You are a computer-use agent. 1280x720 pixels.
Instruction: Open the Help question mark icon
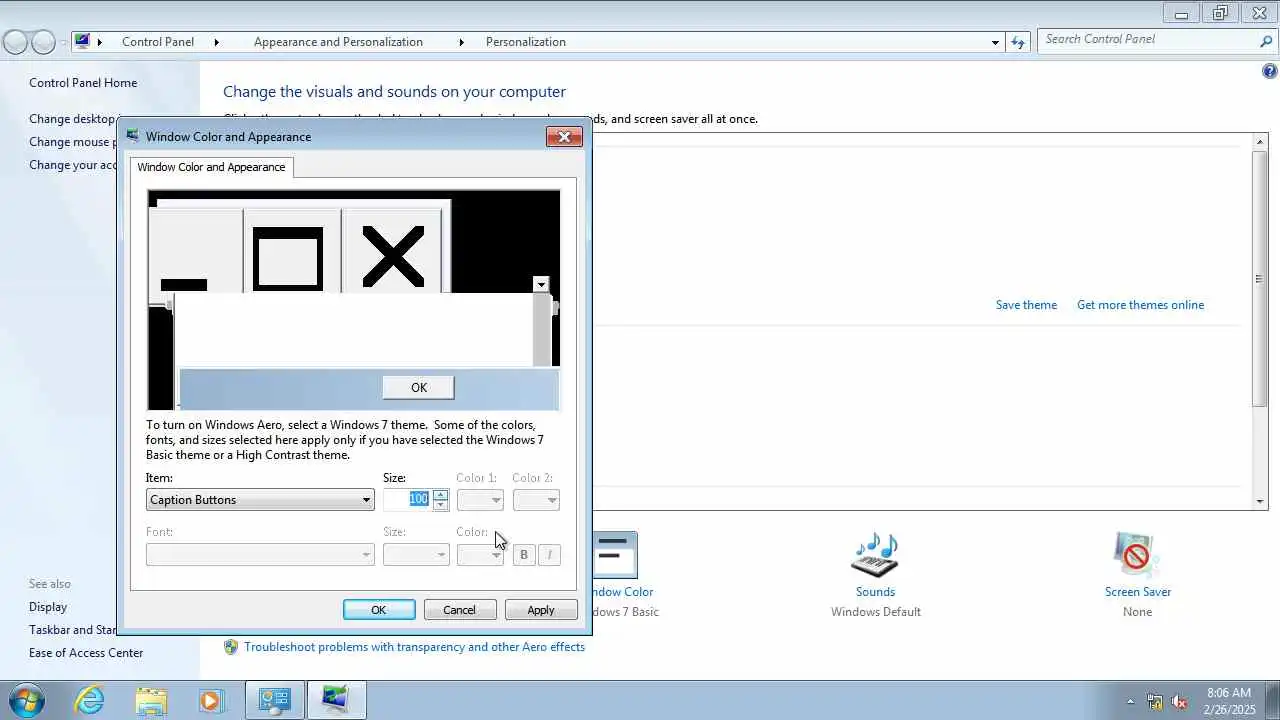pos(1270,71)
